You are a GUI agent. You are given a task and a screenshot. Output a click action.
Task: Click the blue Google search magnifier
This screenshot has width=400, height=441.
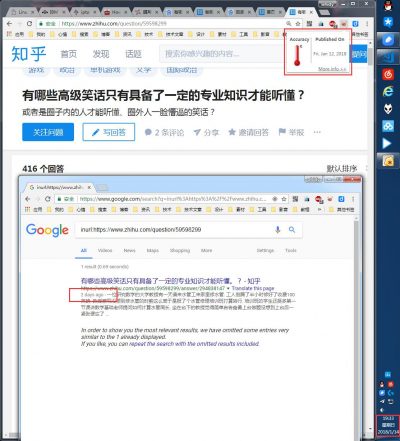[x=292, y=230]
